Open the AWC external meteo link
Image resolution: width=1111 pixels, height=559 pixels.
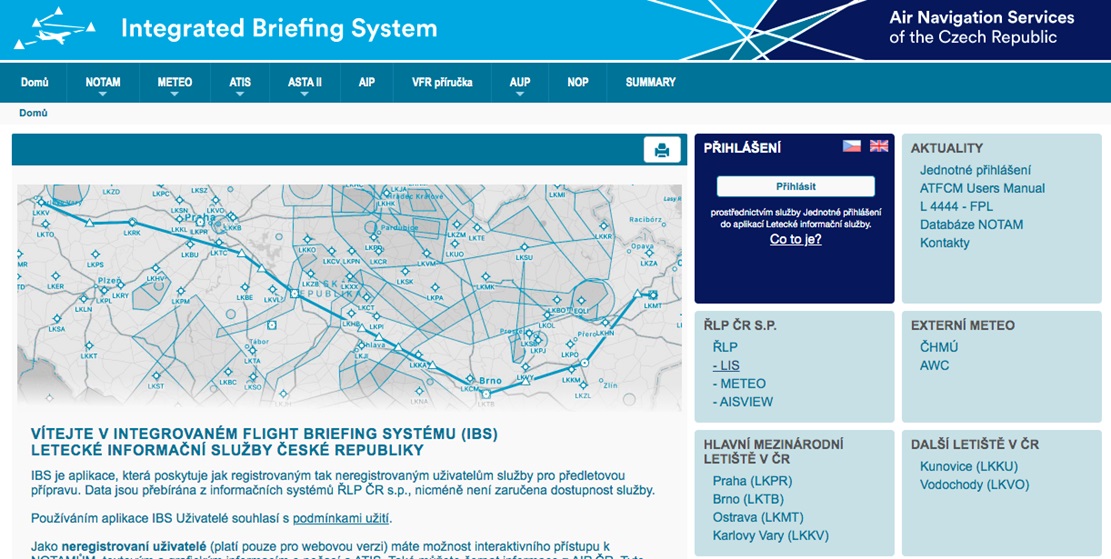(x=935, y=366)
